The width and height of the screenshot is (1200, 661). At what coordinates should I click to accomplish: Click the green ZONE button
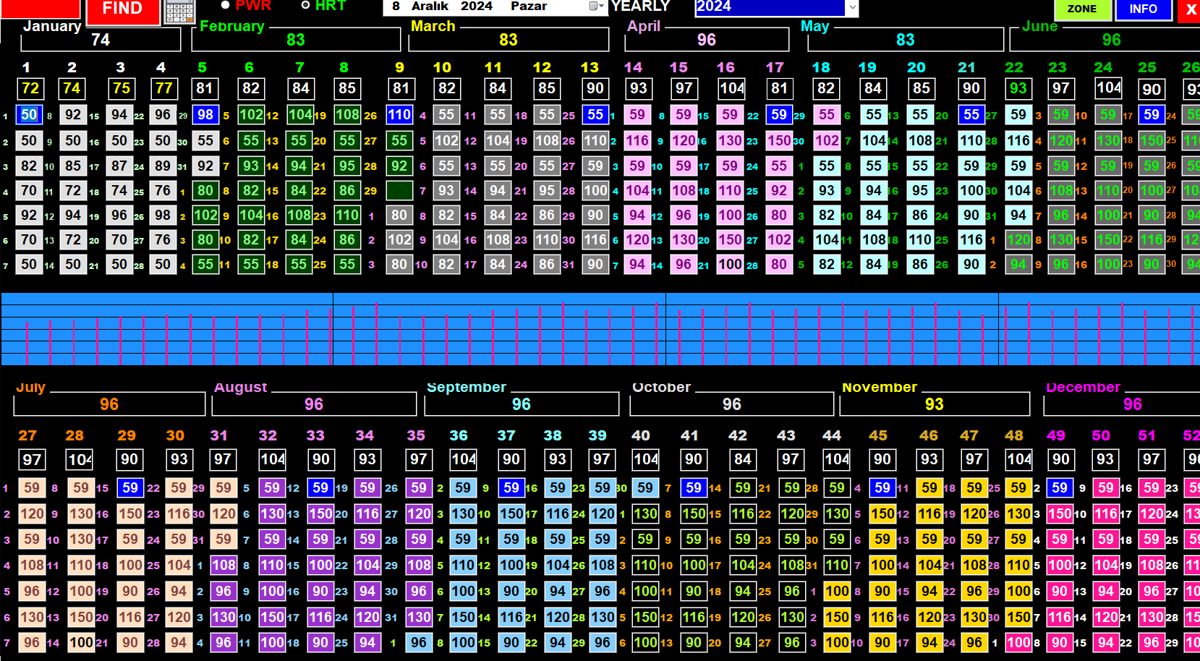1082,9
